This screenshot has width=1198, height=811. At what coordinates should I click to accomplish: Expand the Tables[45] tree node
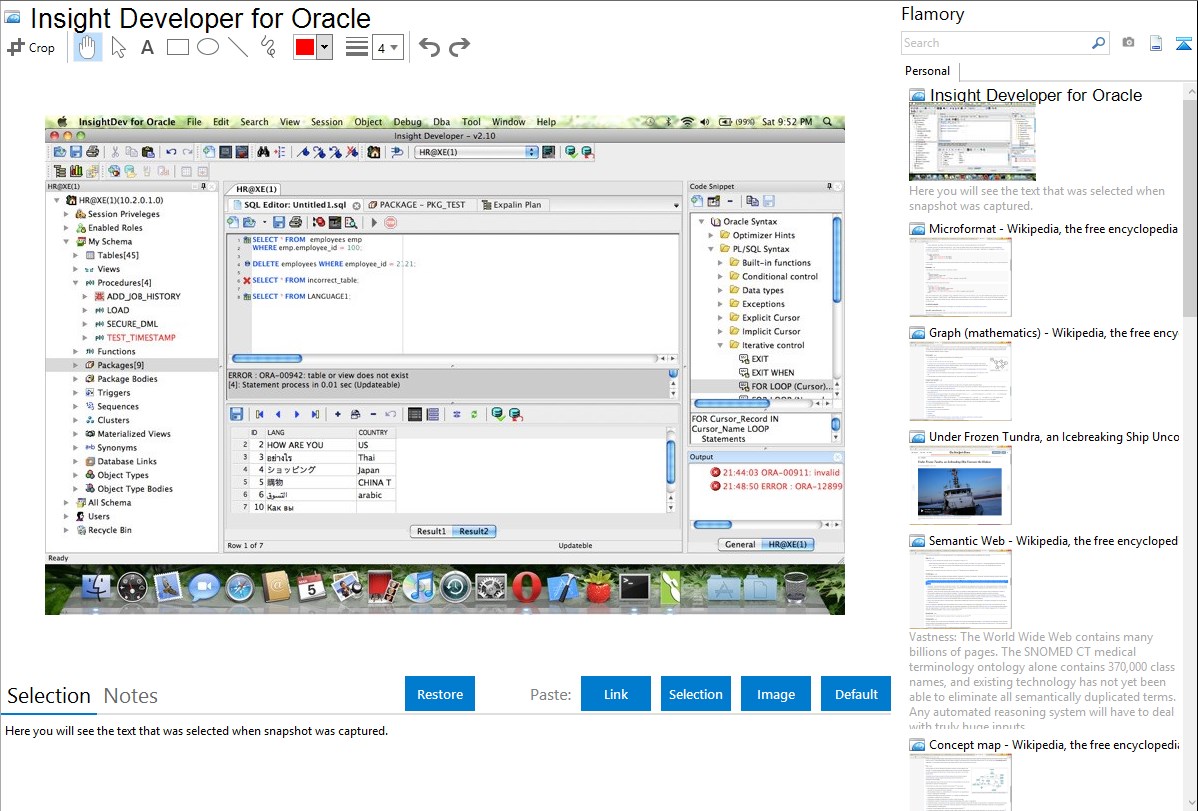coord(76,255)
